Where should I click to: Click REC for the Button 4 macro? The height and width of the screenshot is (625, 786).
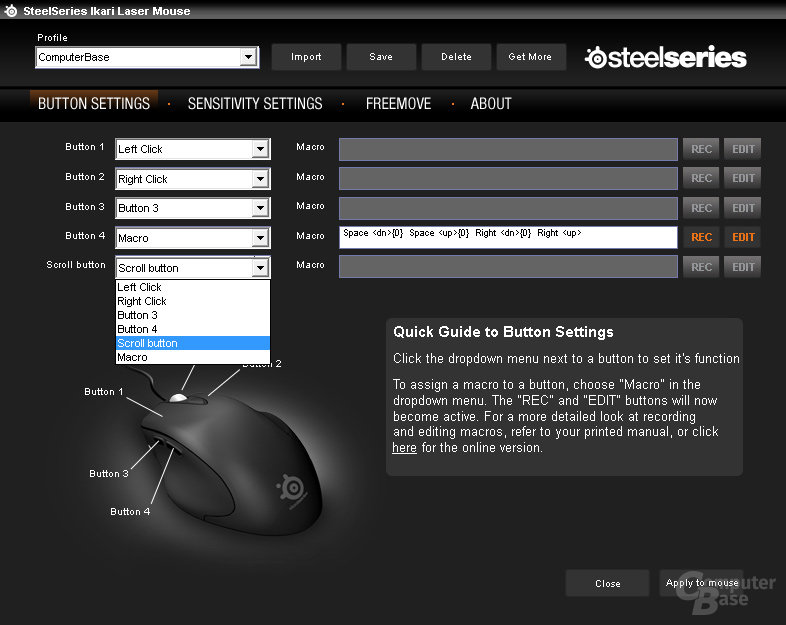701,237
